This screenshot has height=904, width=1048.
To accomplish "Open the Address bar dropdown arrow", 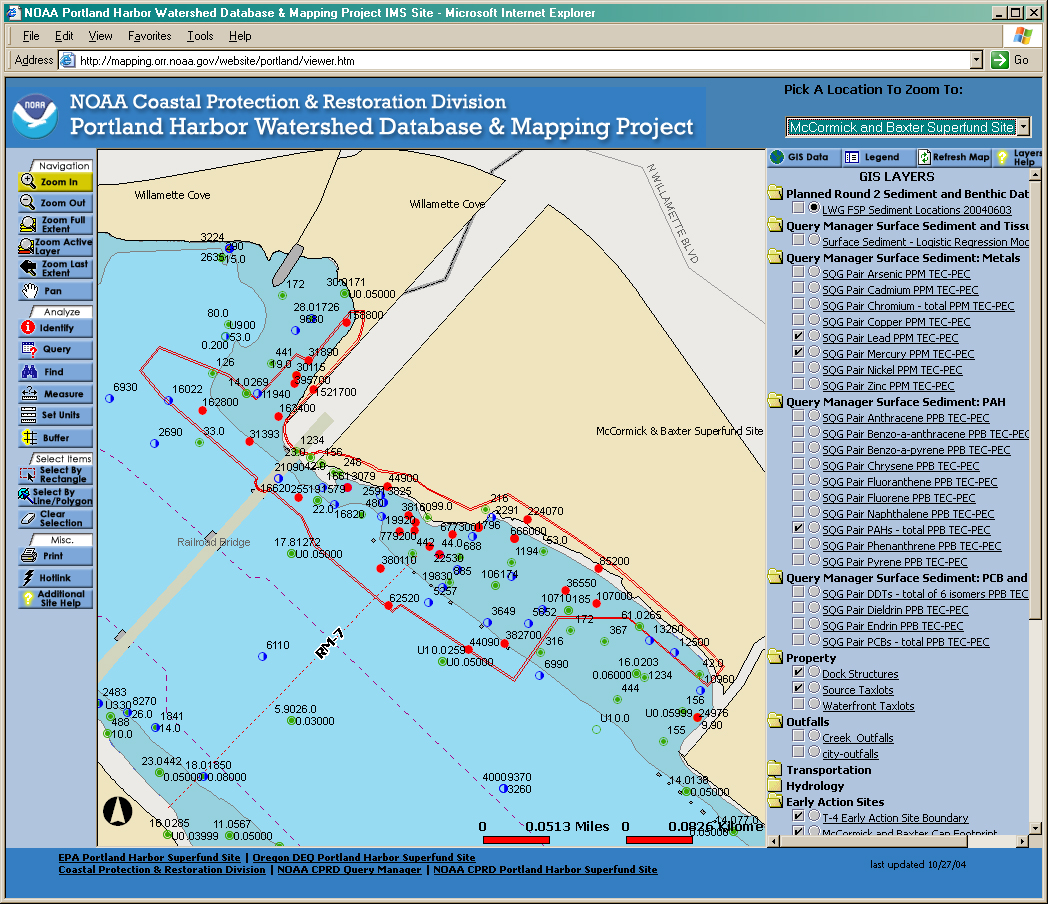I will (x=976, y=60).
